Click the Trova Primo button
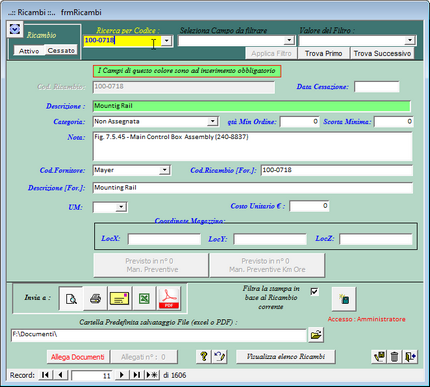The width and height of the screenshot is (430, 387). [323, 53]
